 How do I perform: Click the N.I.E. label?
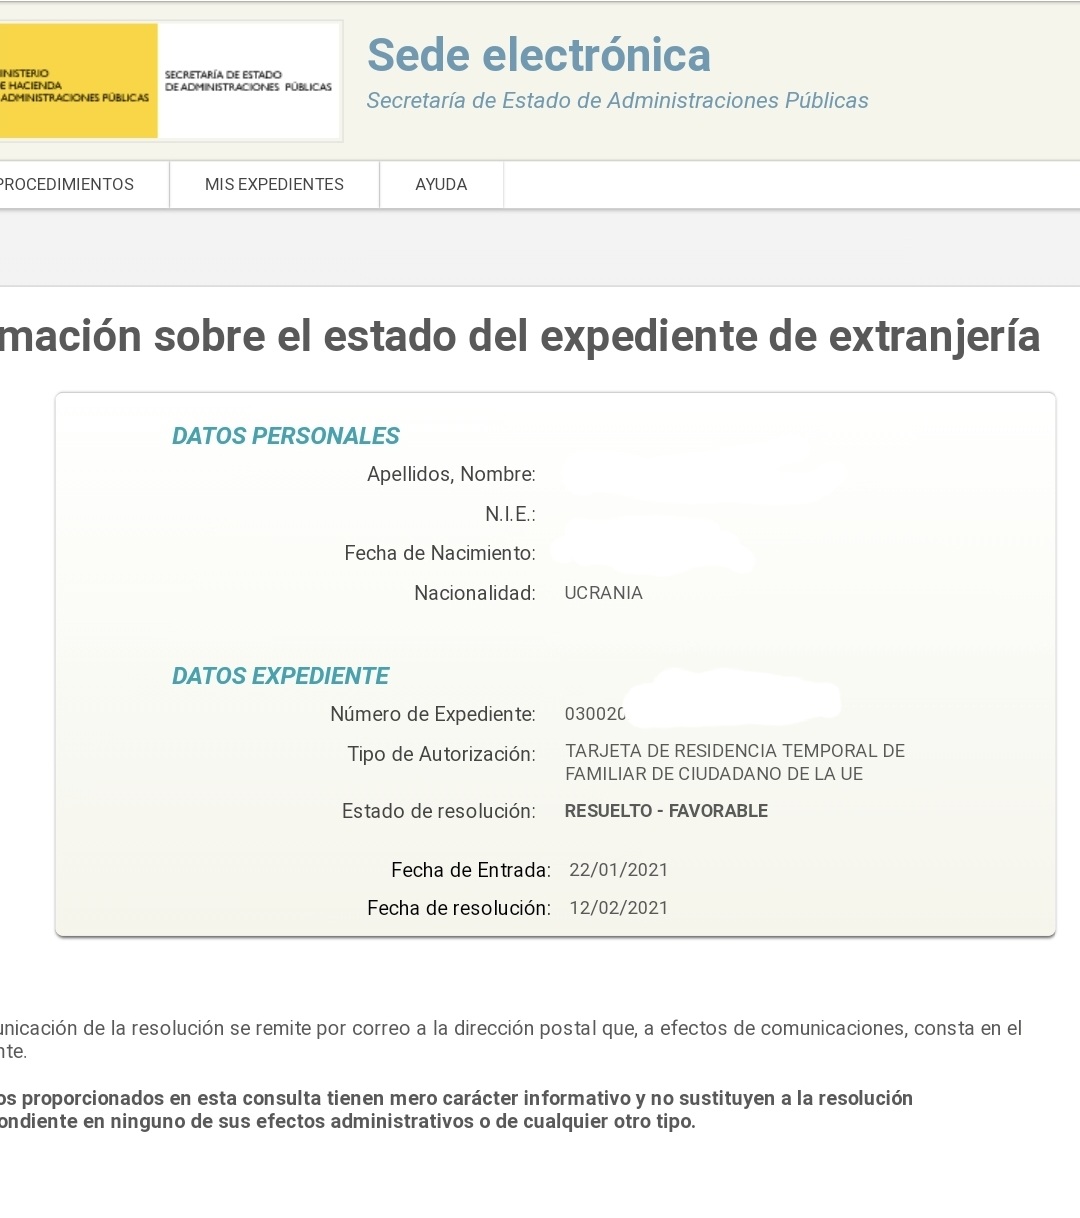[x=510, y=514]
